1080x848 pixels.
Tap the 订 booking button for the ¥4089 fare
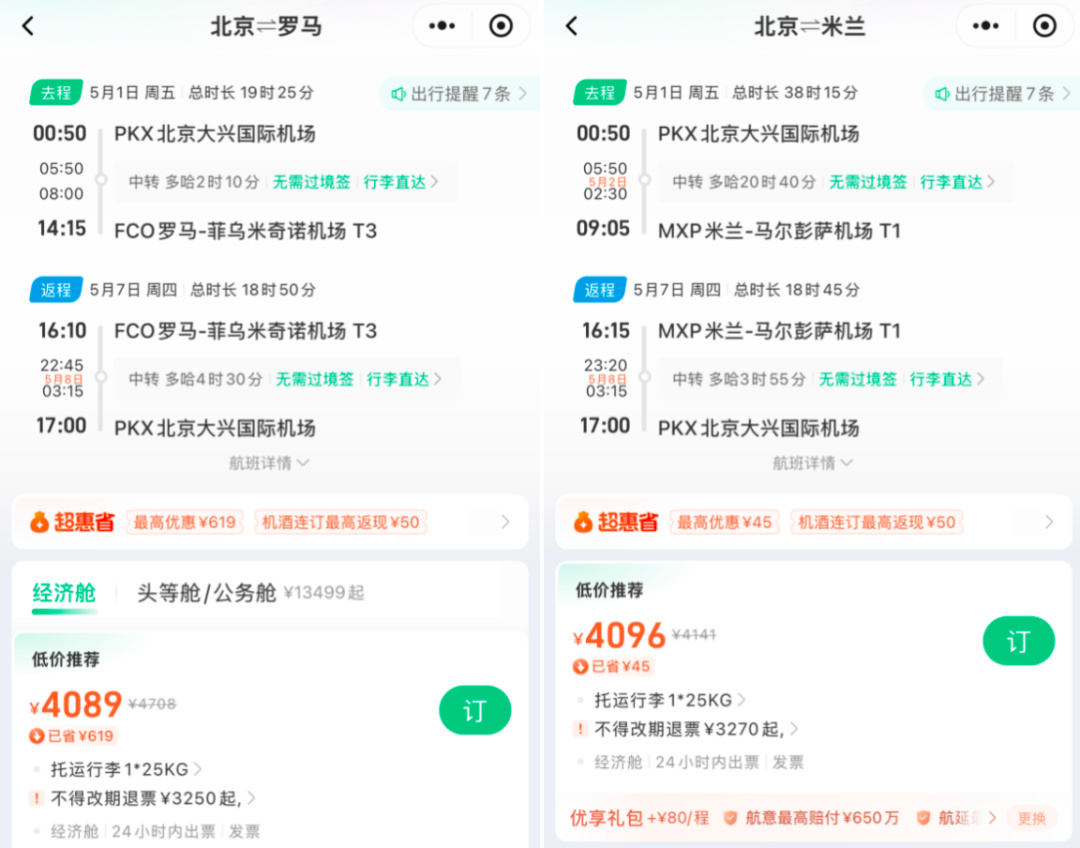475,710
